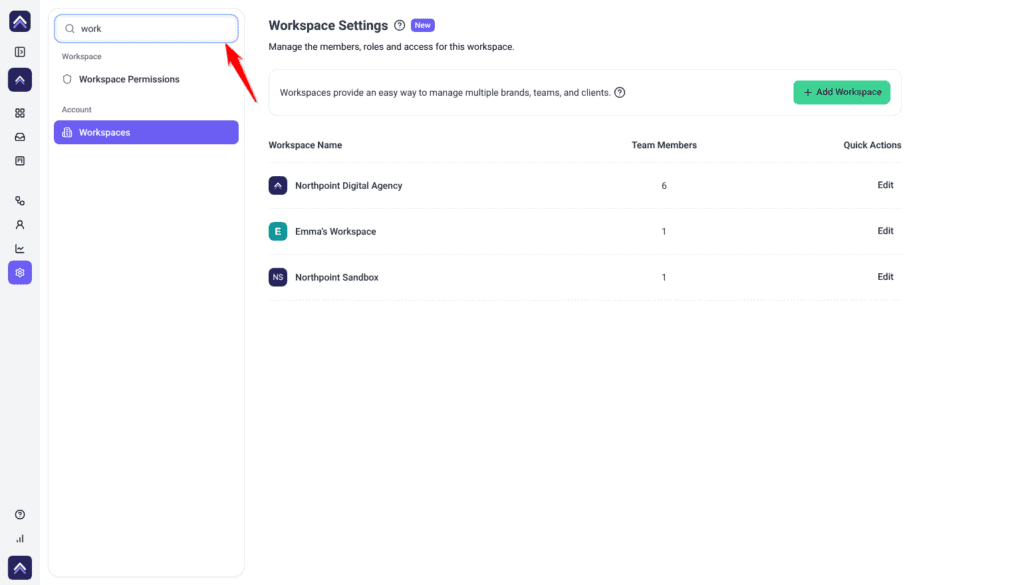Image resolution: width=1024 pixels, height=585 pixels.
Task: Click the info icon after the workspaces description
Action: click(x=620, y=92)
